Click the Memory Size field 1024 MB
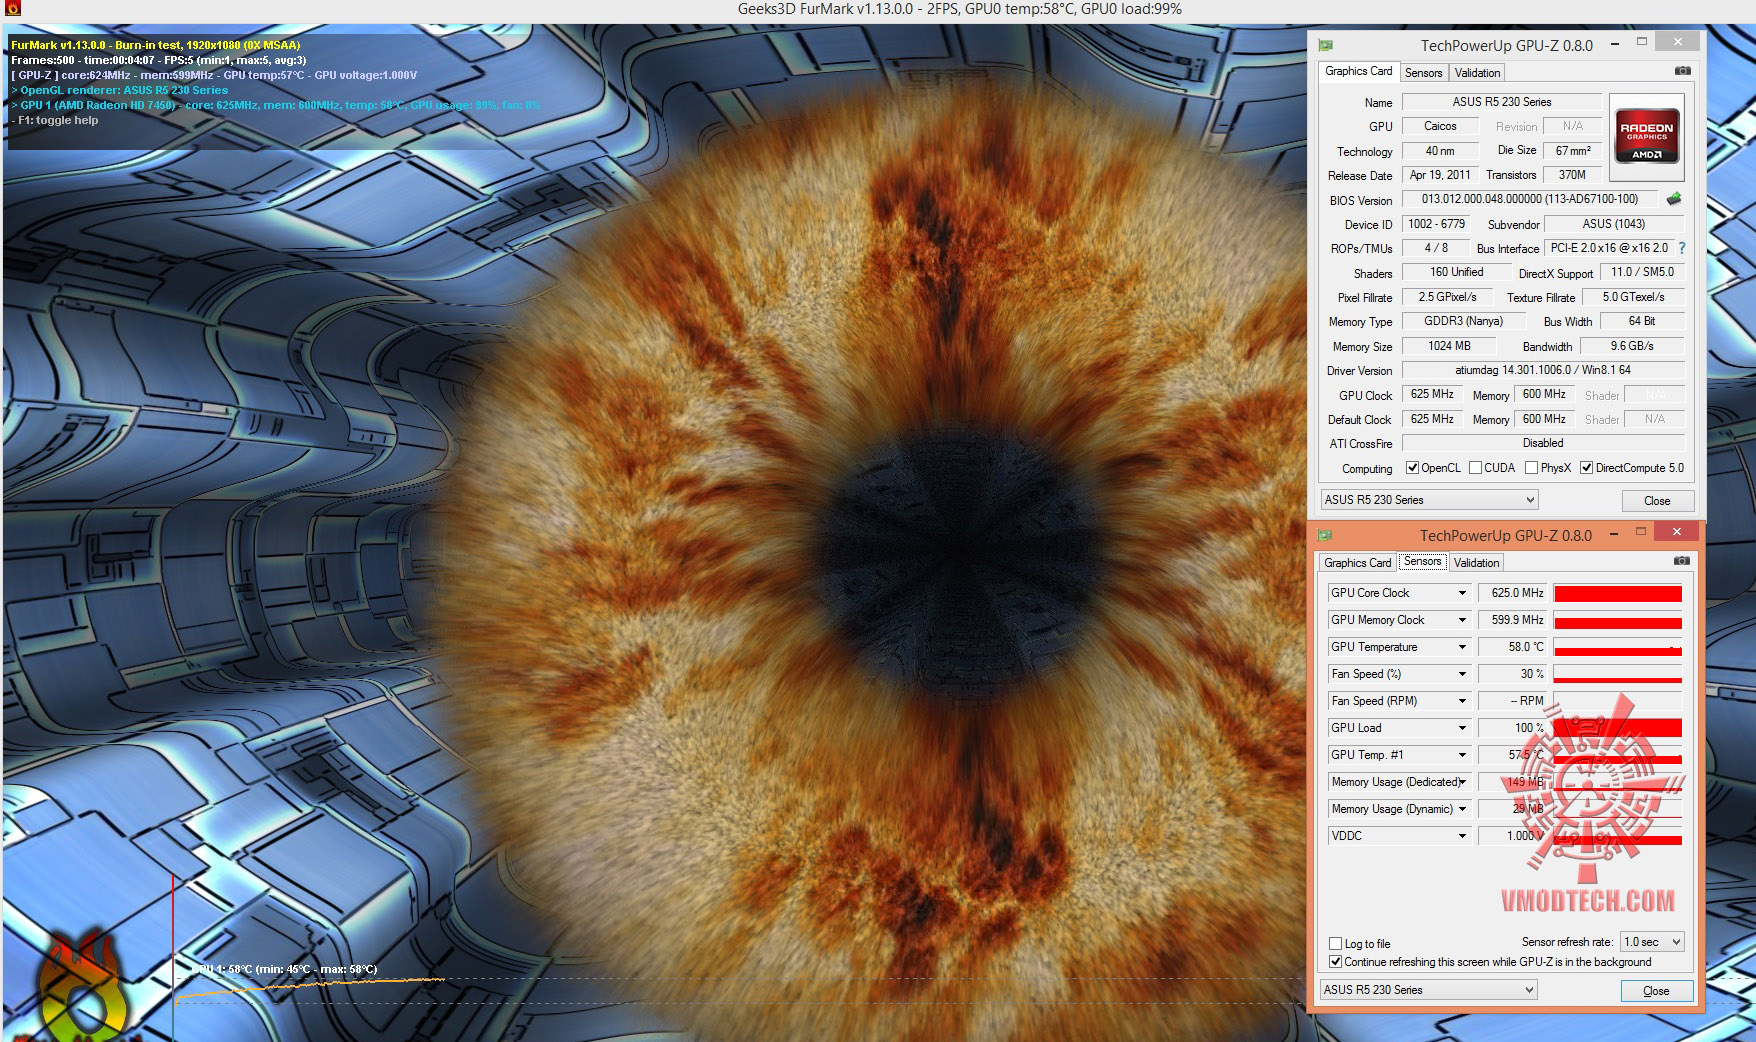This screenshot has width=1756, height=1042. point(1449,346)
